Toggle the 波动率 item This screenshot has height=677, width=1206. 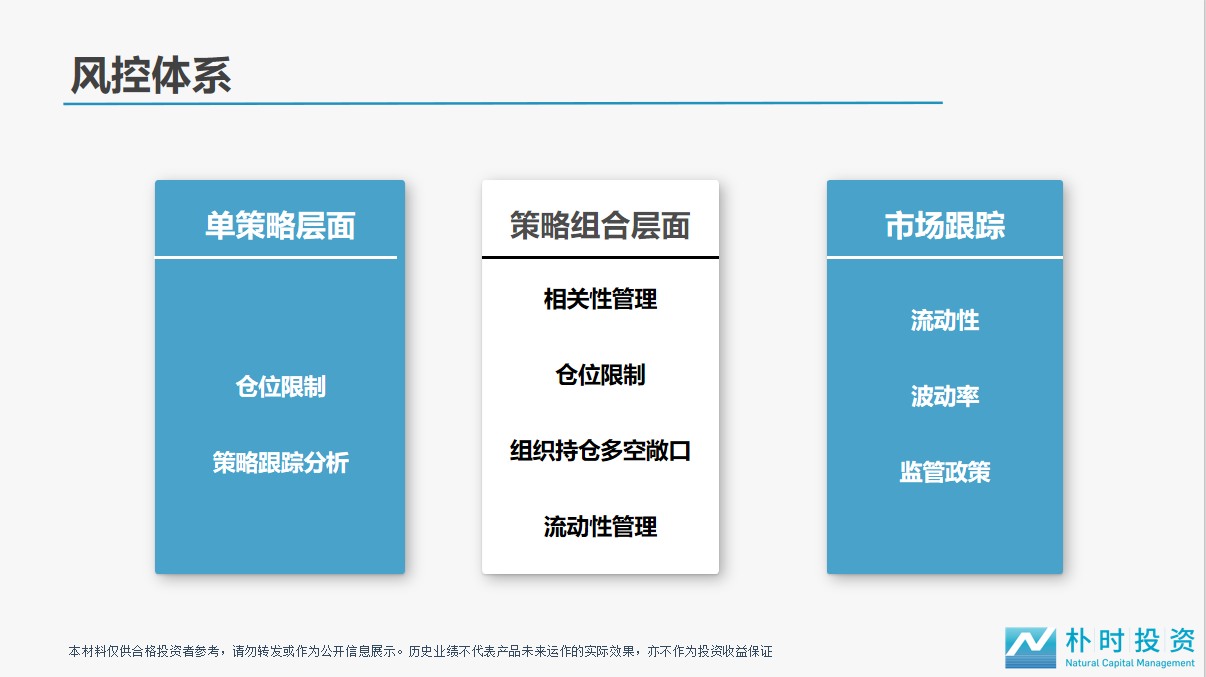944,396
